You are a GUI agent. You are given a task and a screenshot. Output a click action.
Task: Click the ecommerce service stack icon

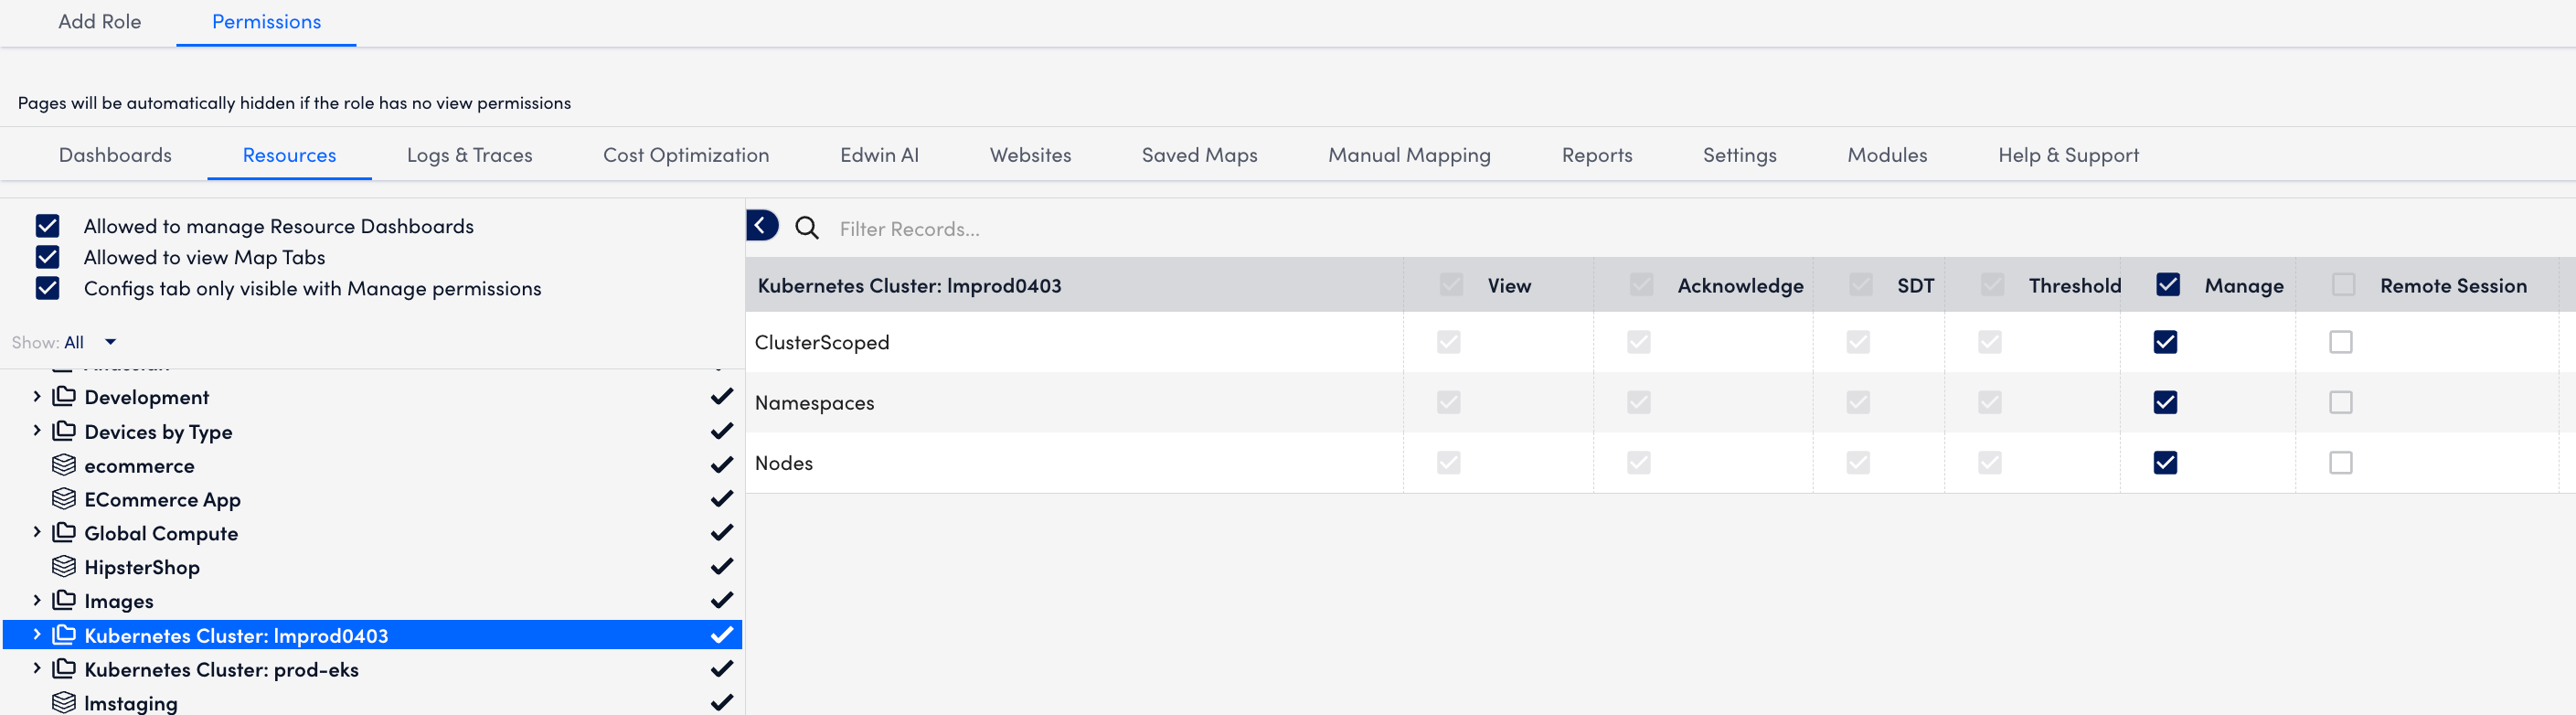coord(64,465)
